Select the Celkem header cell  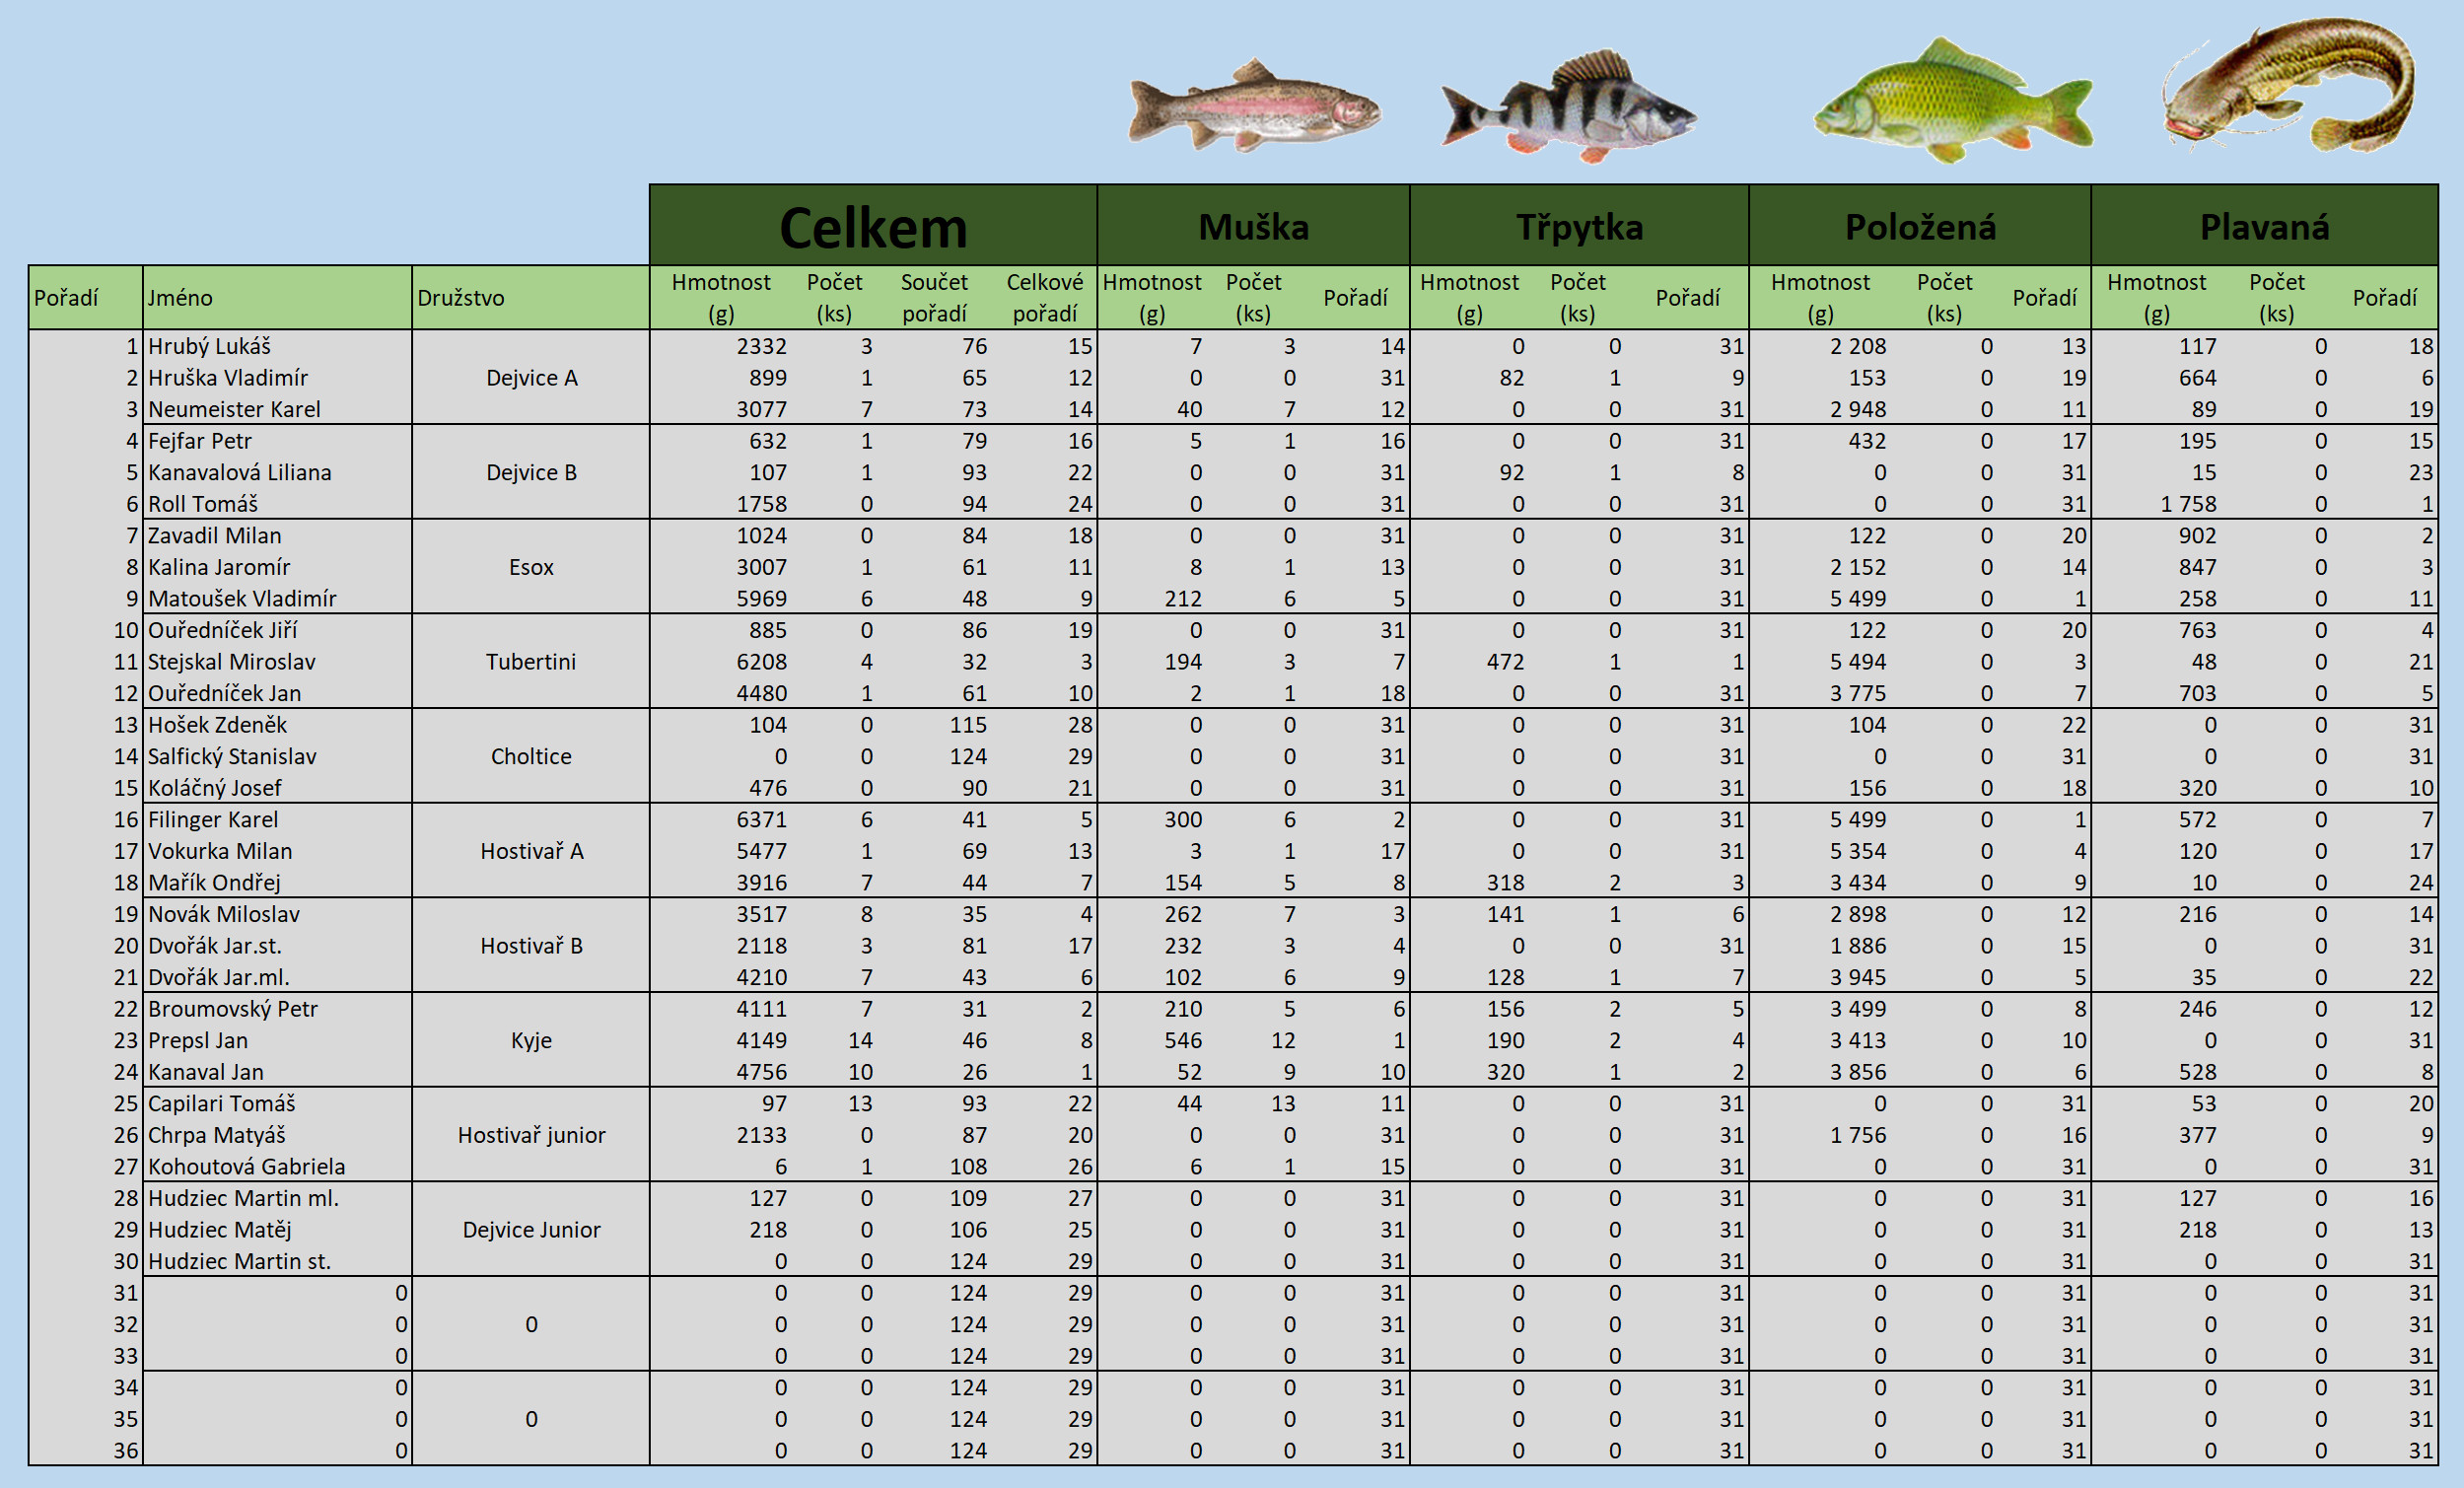(873, 226)
